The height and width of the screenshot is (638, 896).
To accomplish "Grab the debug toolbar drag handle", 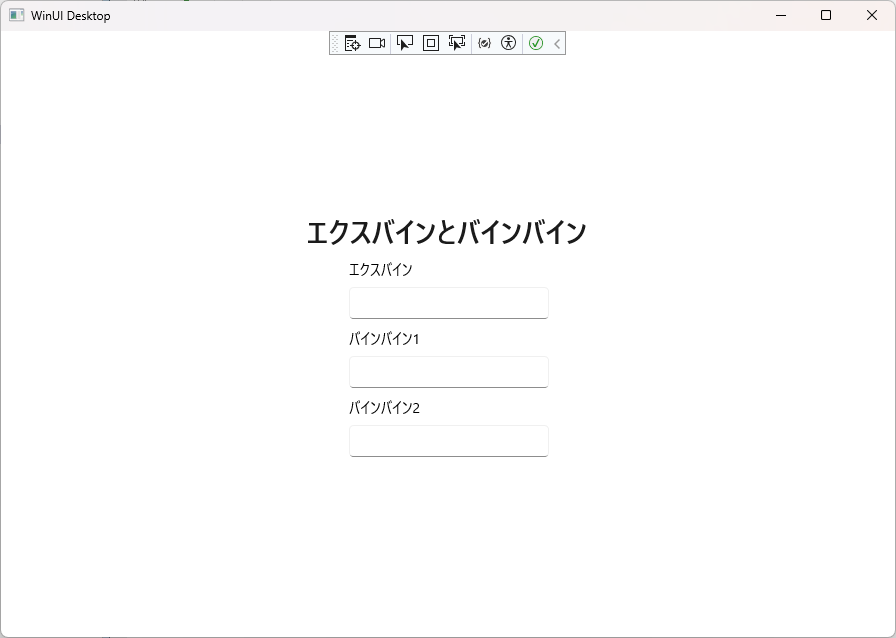I will point(335,43).
